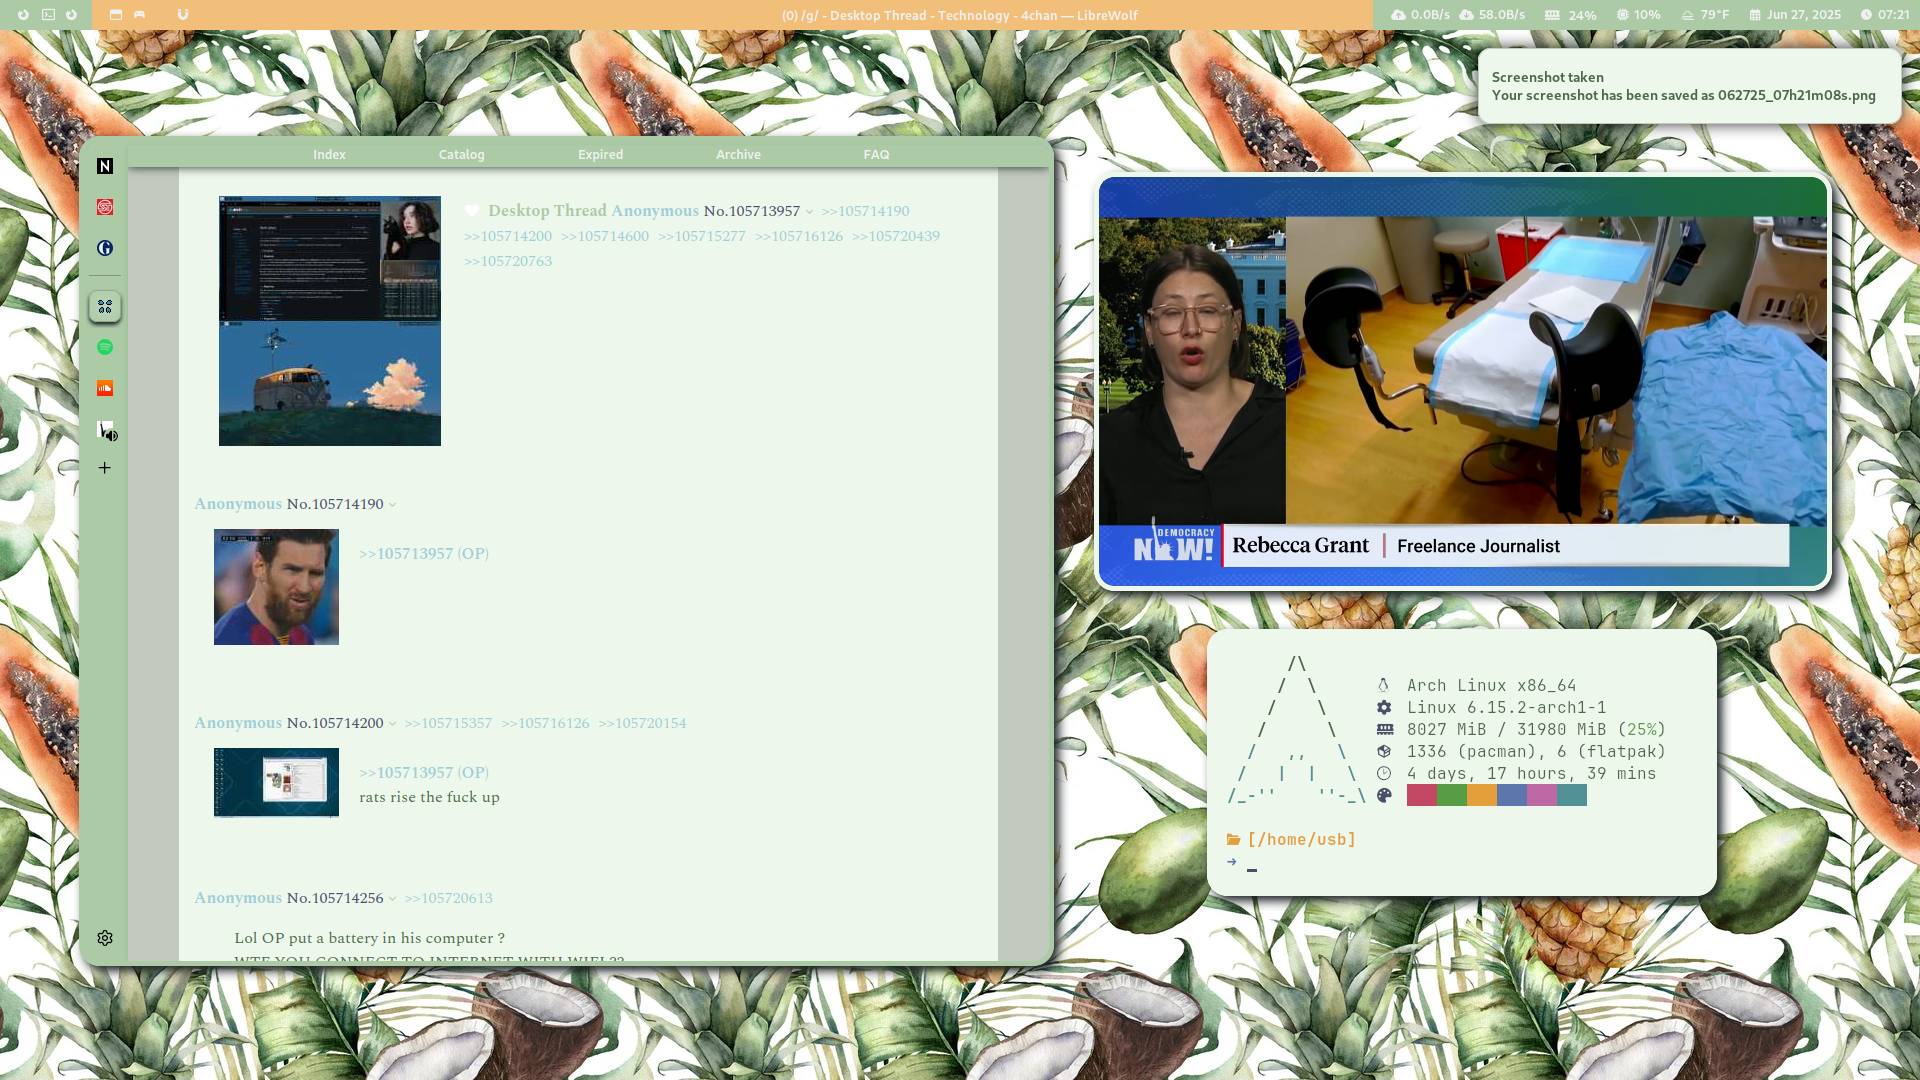Click the terminal icon in the top bar
Screen dimensions: 1920x1080
[x=48, y=15]
